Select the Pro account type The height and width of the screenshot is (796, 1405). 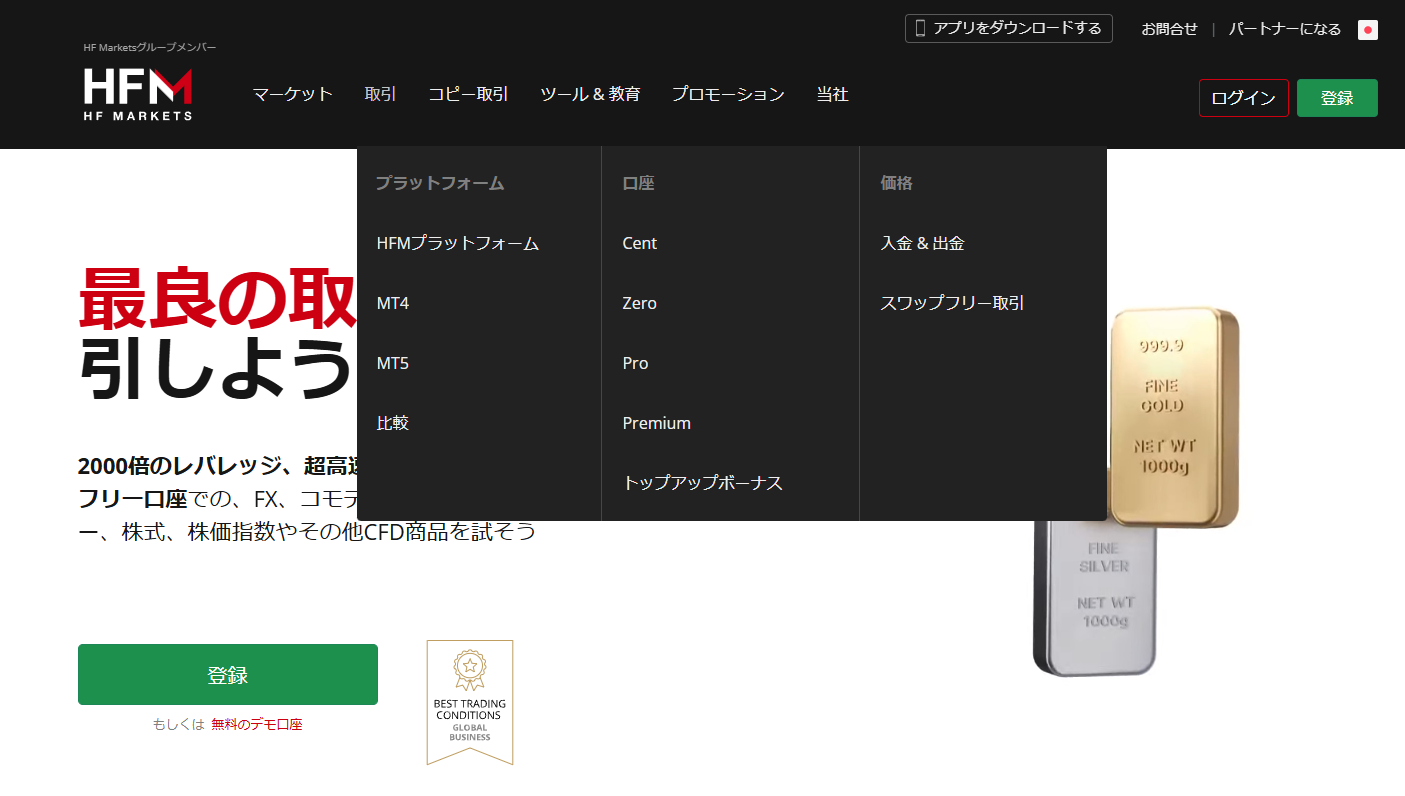click(636, 363)
